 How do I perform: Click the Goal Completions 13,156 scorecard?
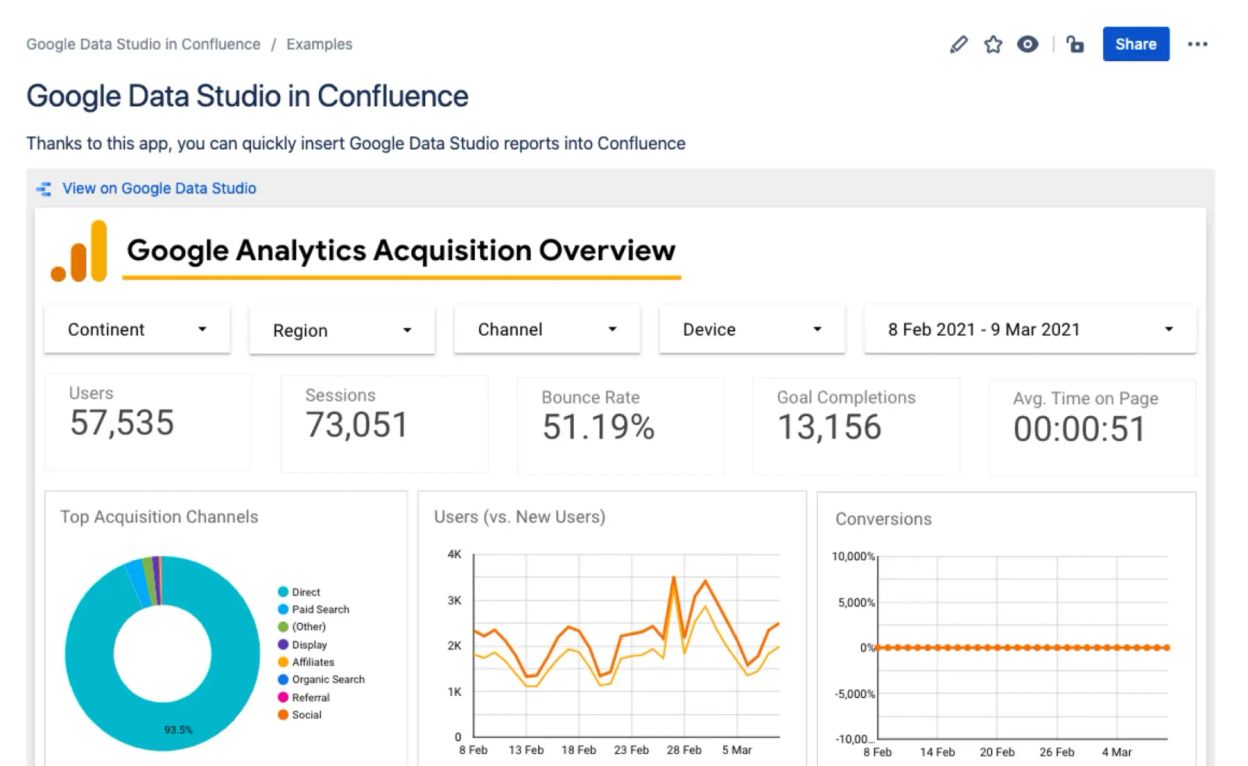(856, 426)
